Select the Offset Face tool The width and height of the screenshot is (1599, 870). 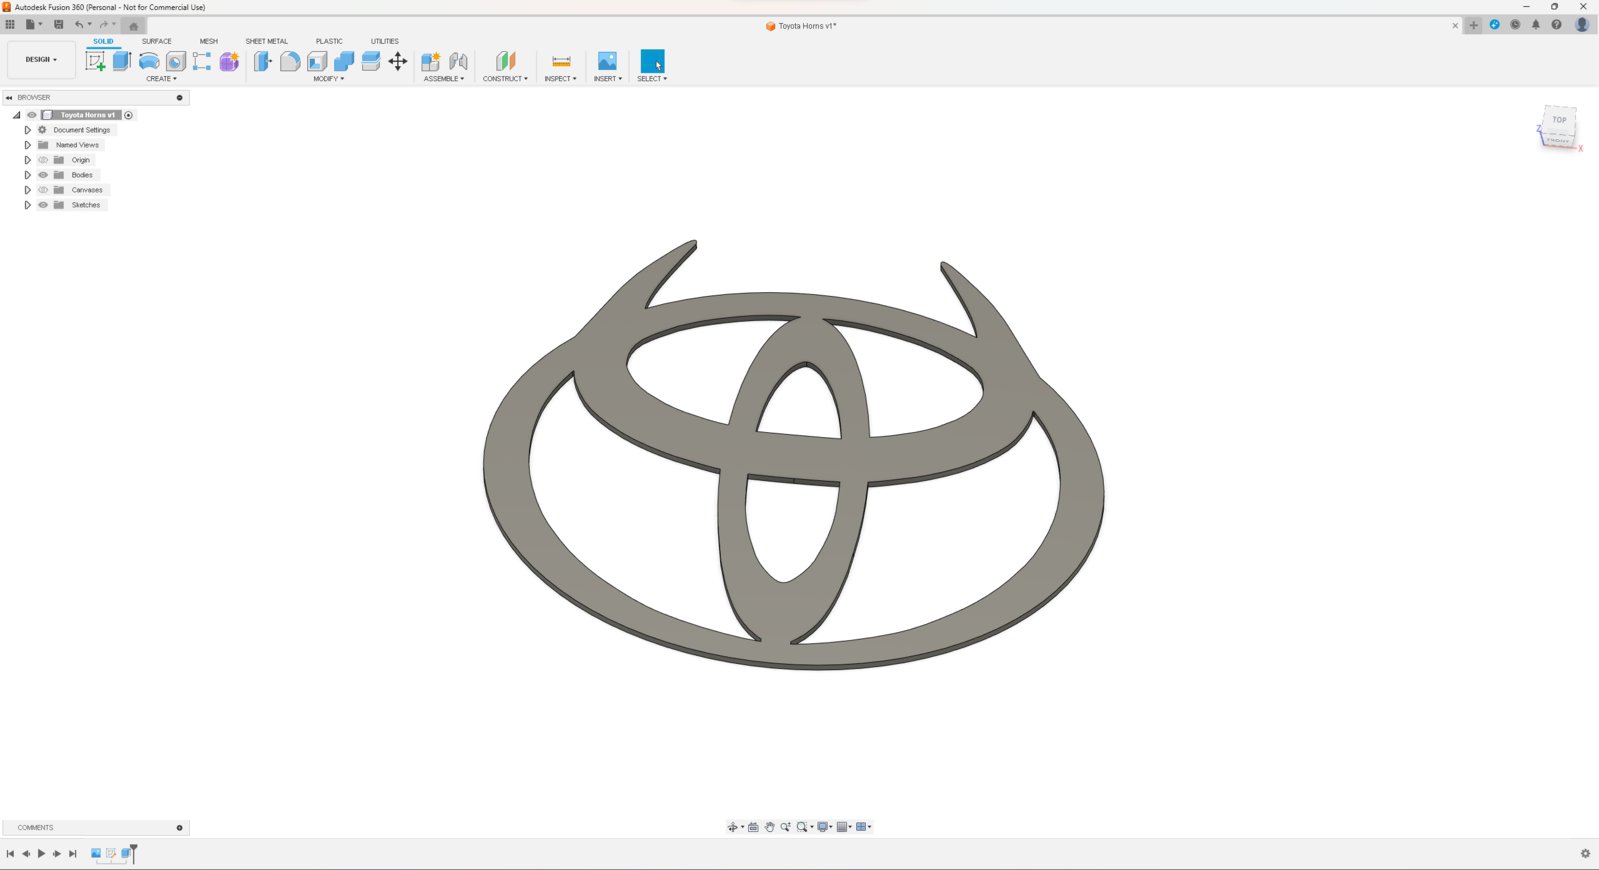371,61
